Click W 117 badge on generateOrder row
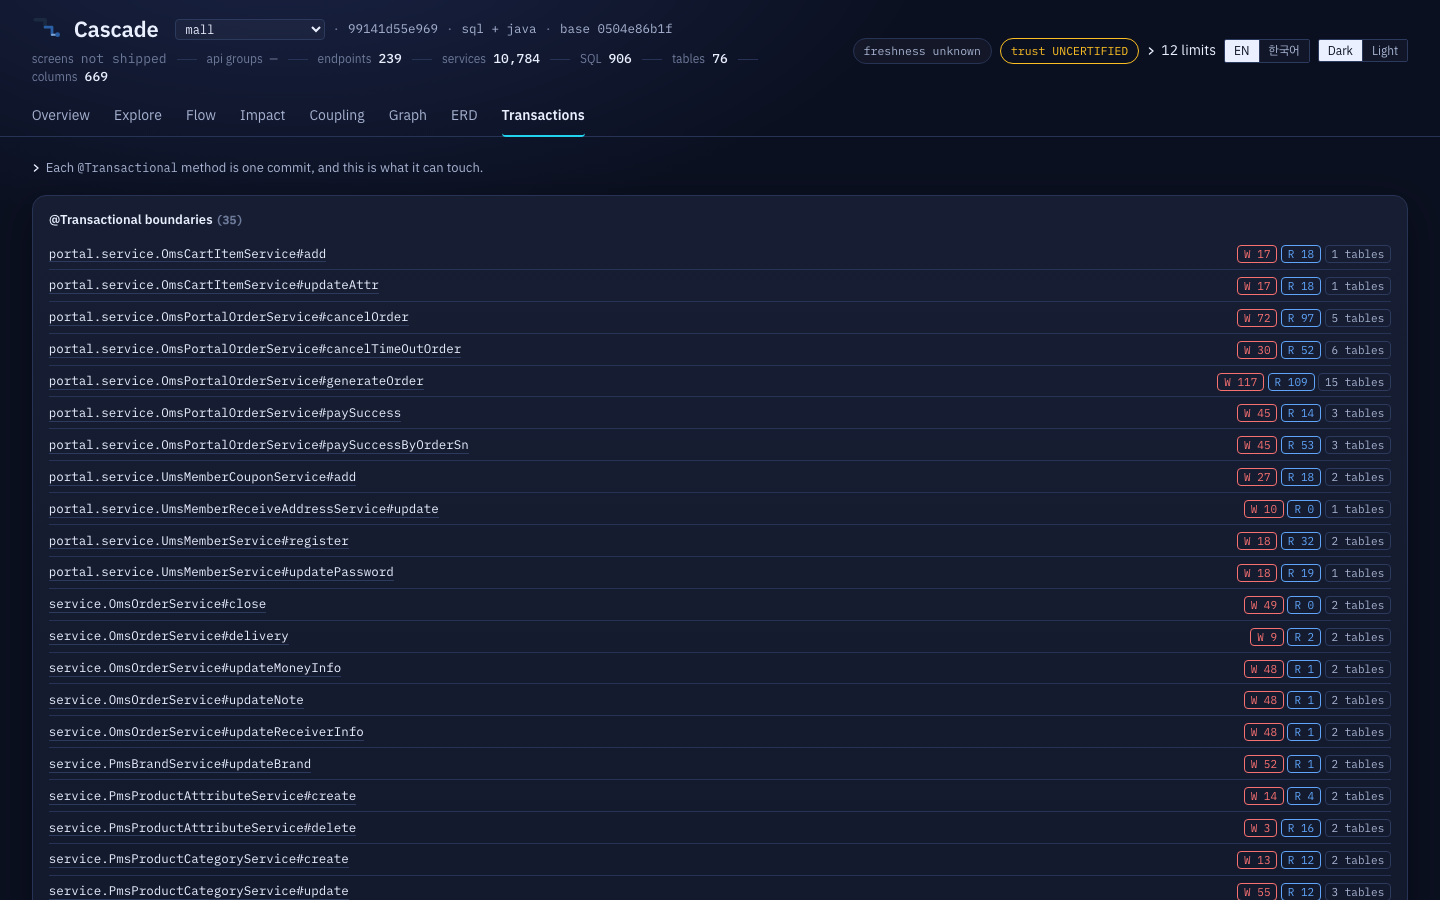1440x900 pixels. point(1240,382)
